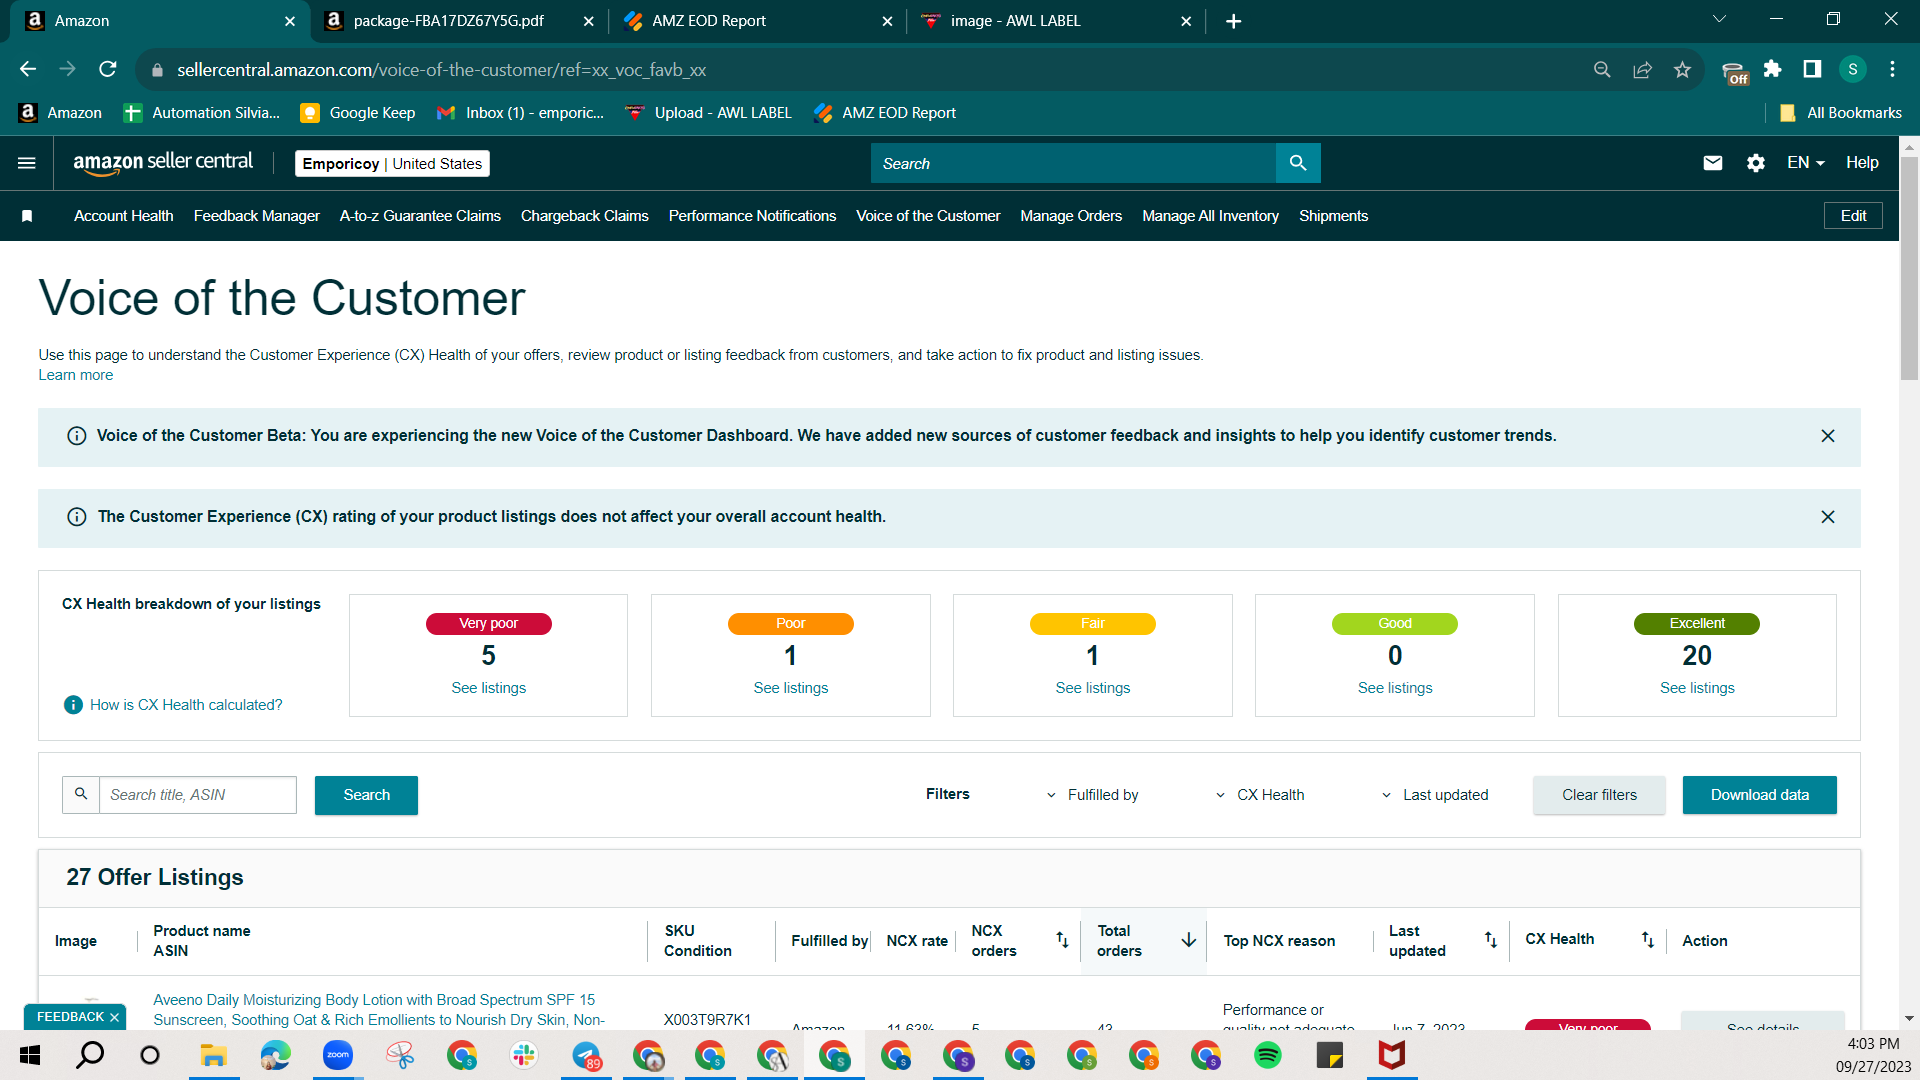Screen dimensions: 1920x1080
Task: Open Zoom from the taskbar
Action: (338, 1055)
